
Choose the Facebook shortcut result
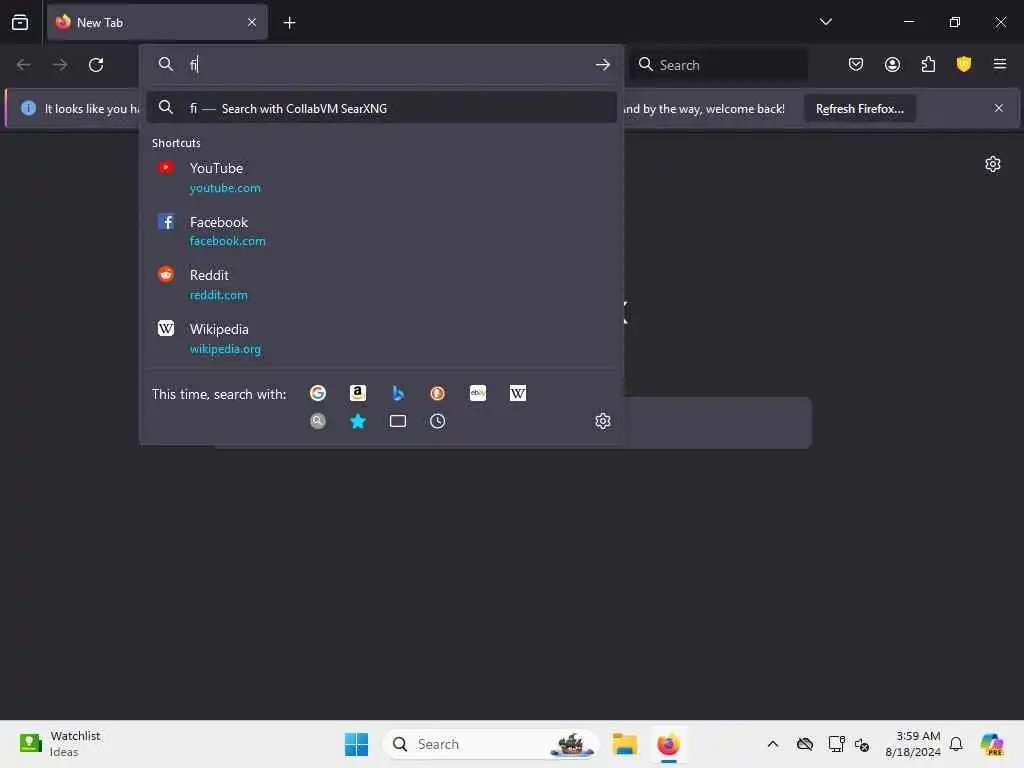click(381, 231)
